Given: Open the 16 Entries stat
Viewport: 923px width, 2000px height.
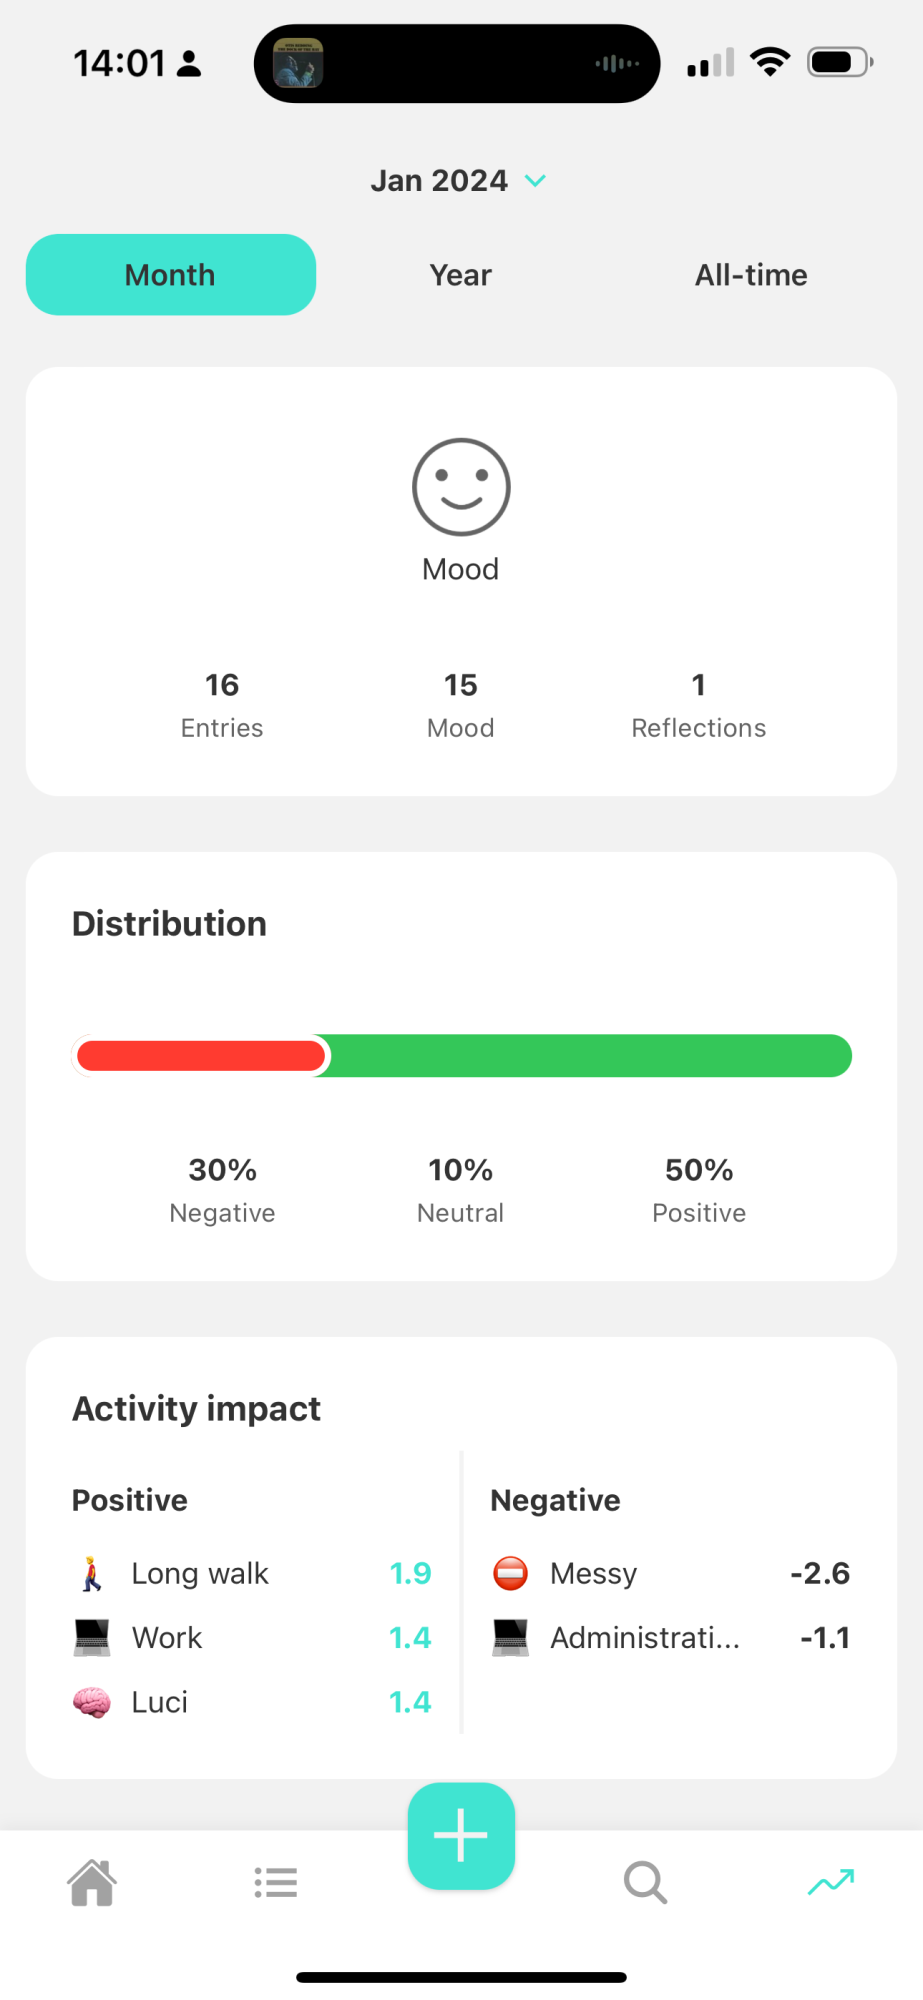Looking at the screenshot, I should pos(222,705).
